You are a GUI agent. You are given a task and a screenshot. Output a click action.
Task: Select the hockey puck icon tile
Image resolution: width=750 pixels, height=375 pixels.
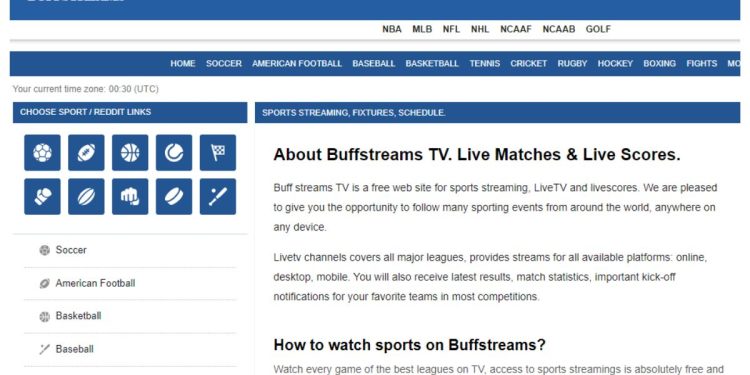pos(174,197)
